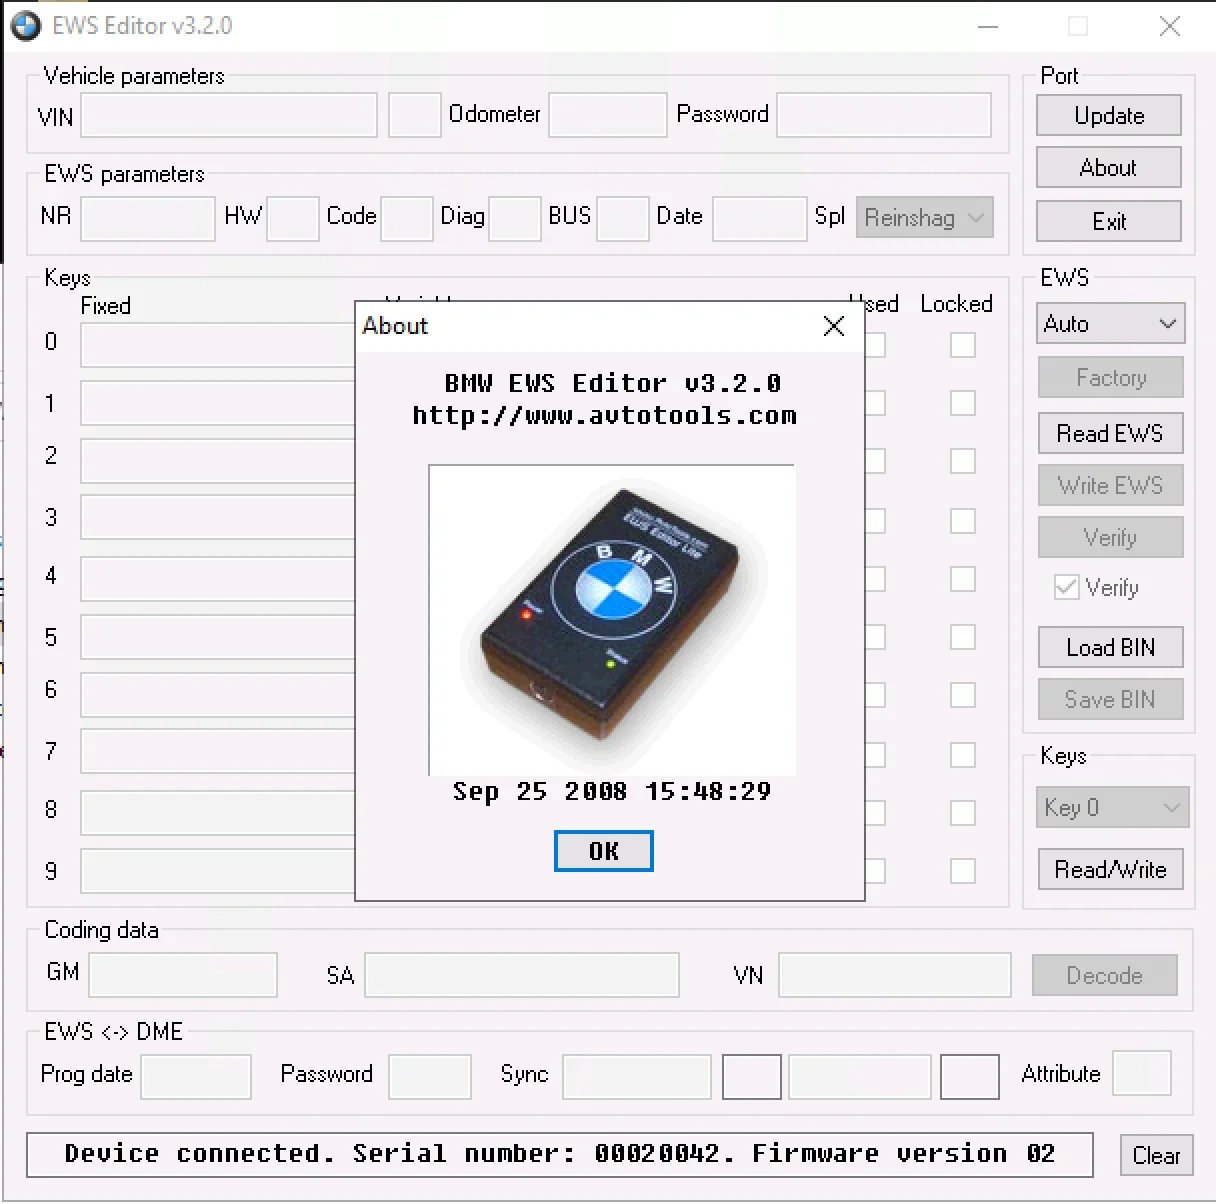Toggle the Locked checkbox for key 9

(x=963, y=871)
